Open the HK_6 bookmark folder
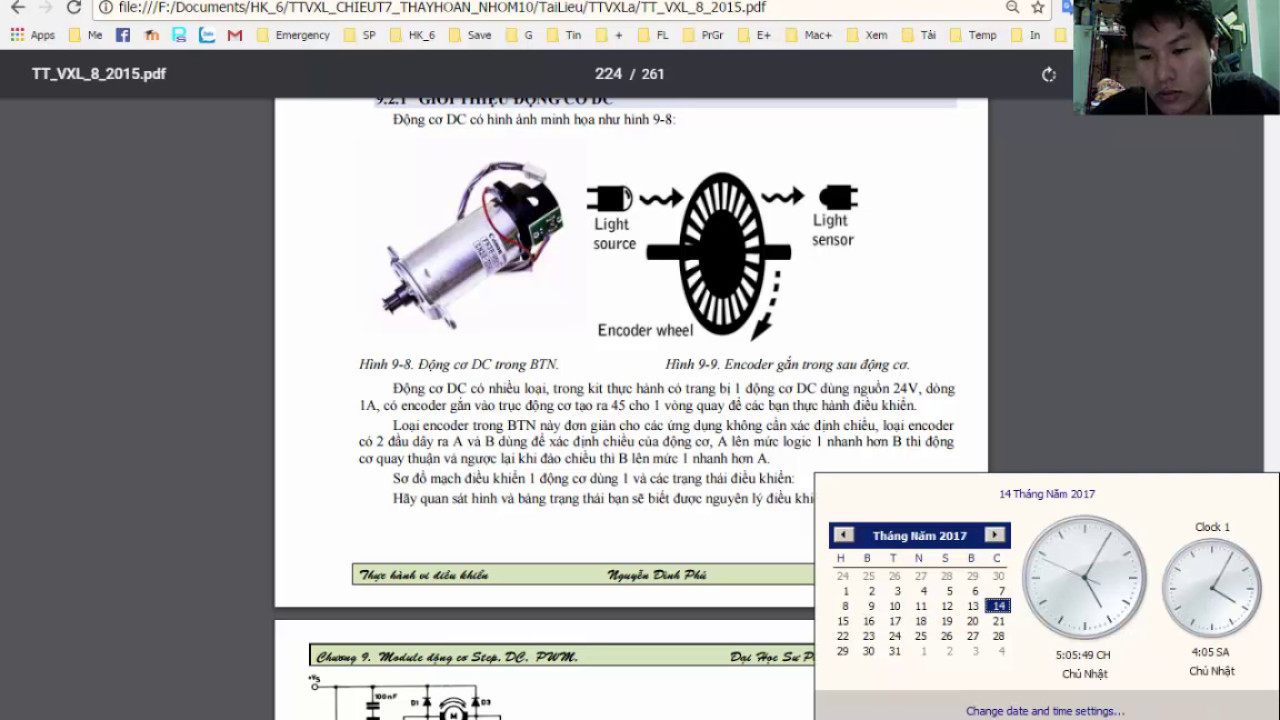Viewport: 1280px width, 720px height. tap(412, 35)
